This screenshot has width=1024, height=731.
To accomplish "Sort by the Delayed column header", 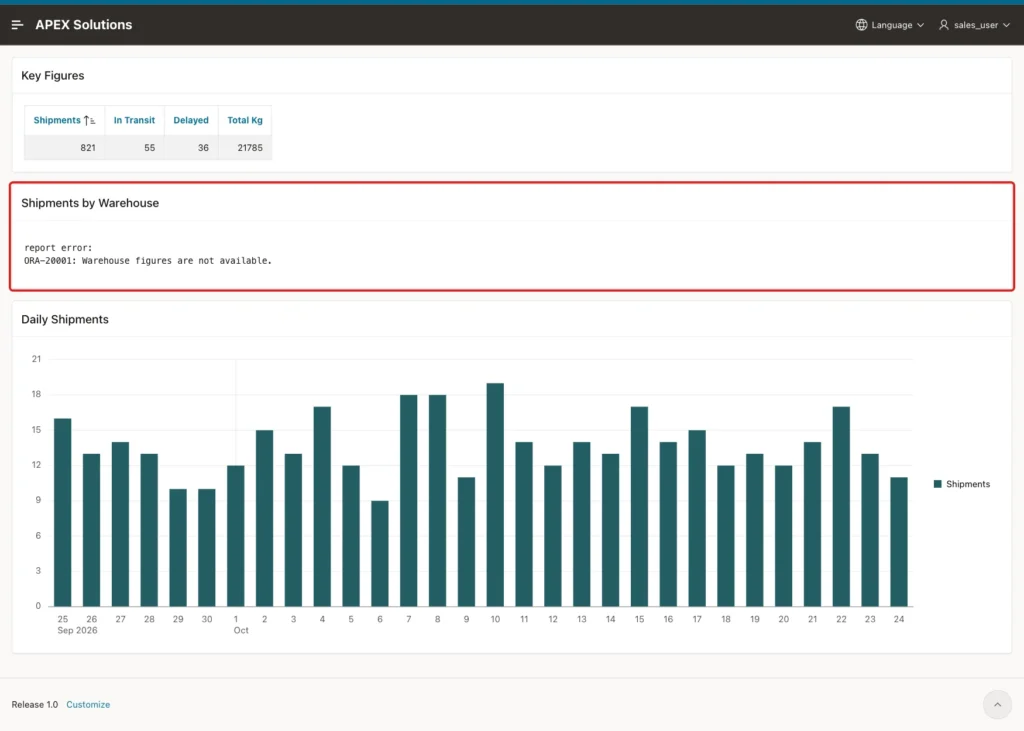I will pos(191,120).
